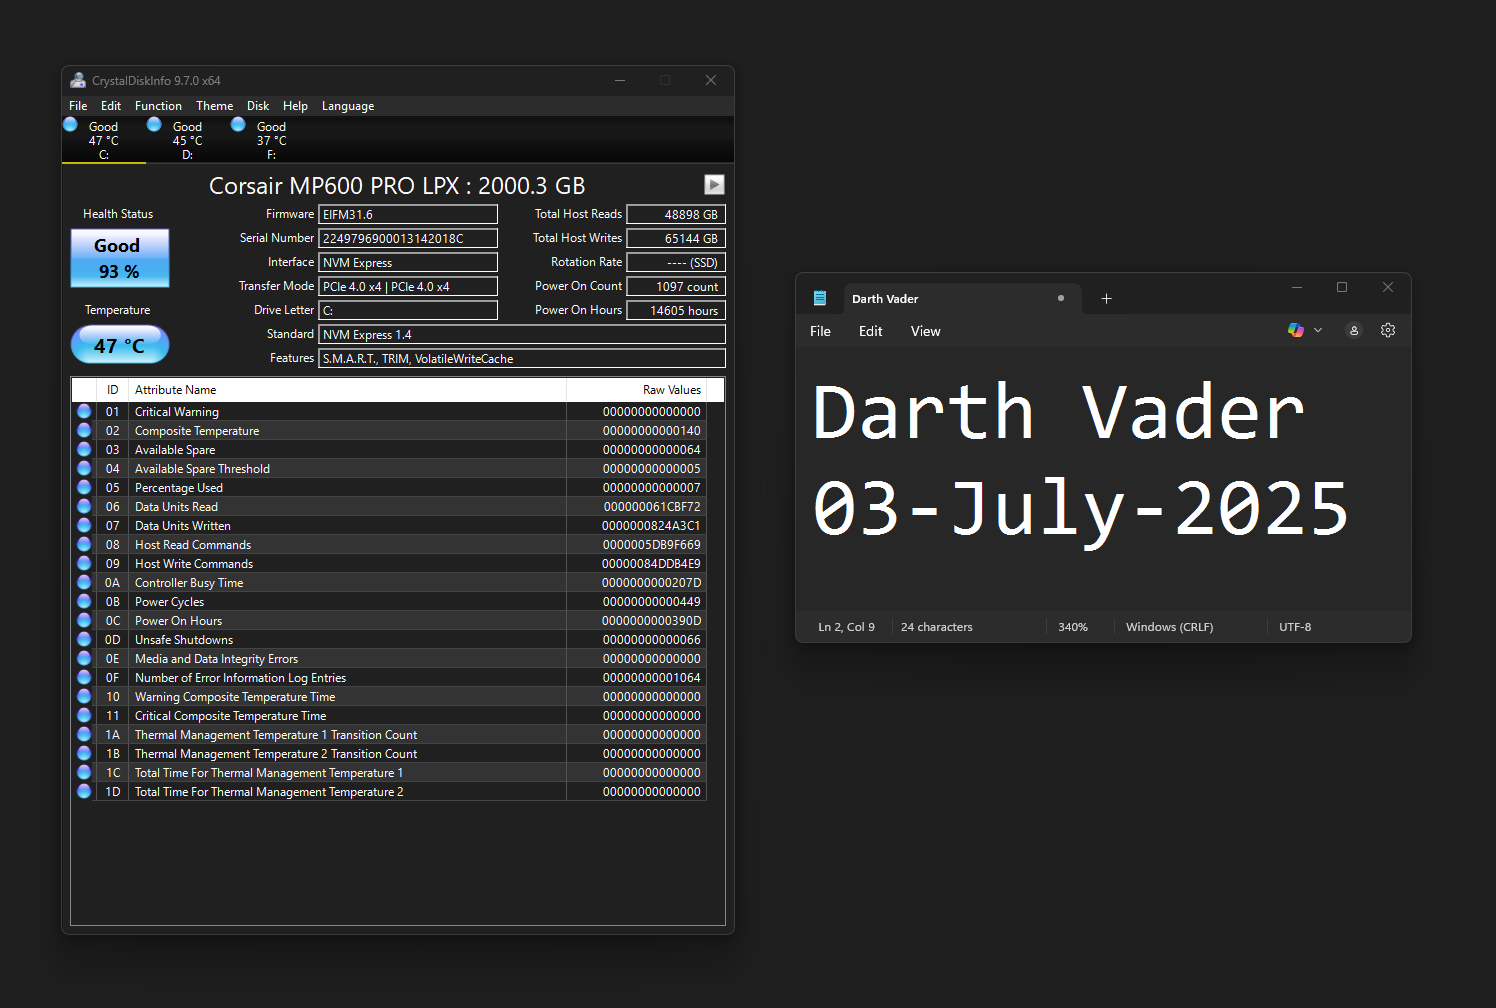The width and height of the screenshot is (1496, 1008).
Task: Click the CrystalDiskInfo title bar app icon
Action: point(78,81)
